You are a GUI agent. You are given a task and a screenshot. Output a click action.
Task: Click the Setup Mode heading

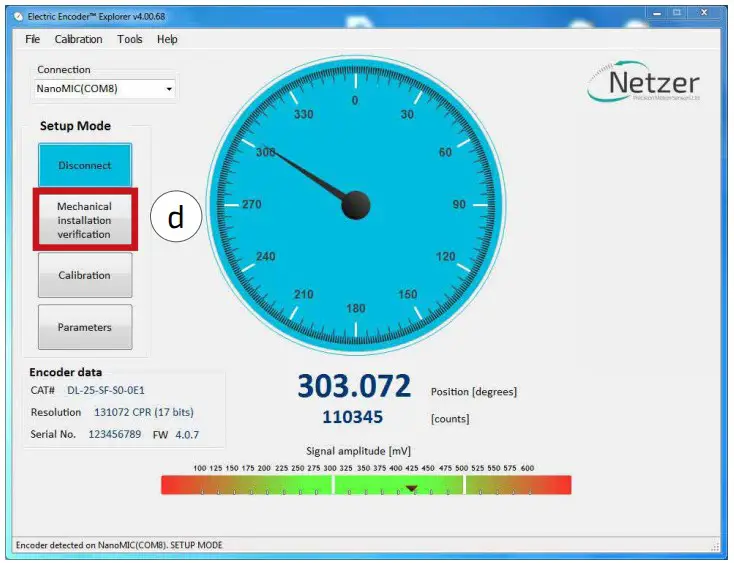tap(75, 126)
